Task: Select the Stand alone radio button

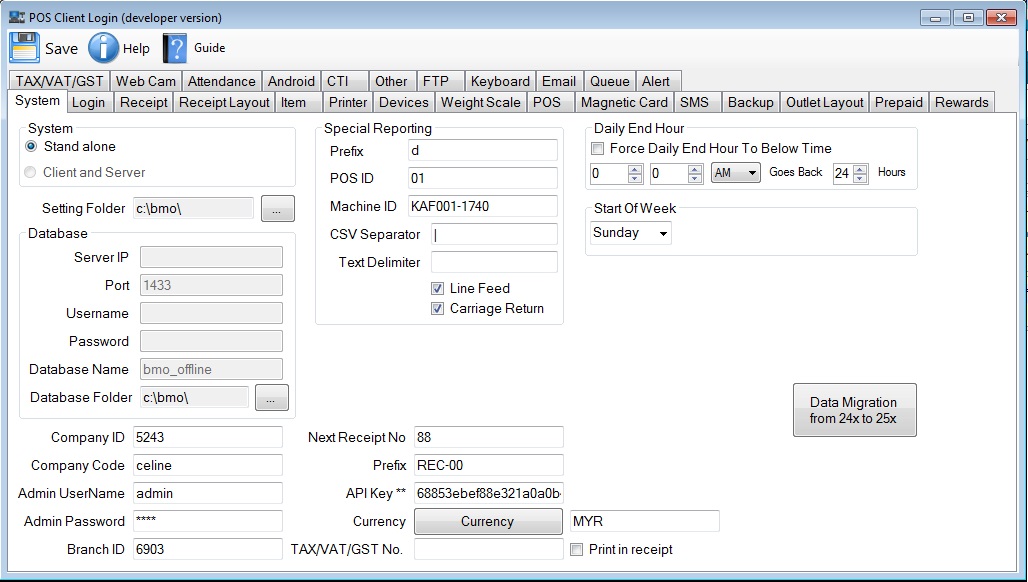Action: point(31,146)
